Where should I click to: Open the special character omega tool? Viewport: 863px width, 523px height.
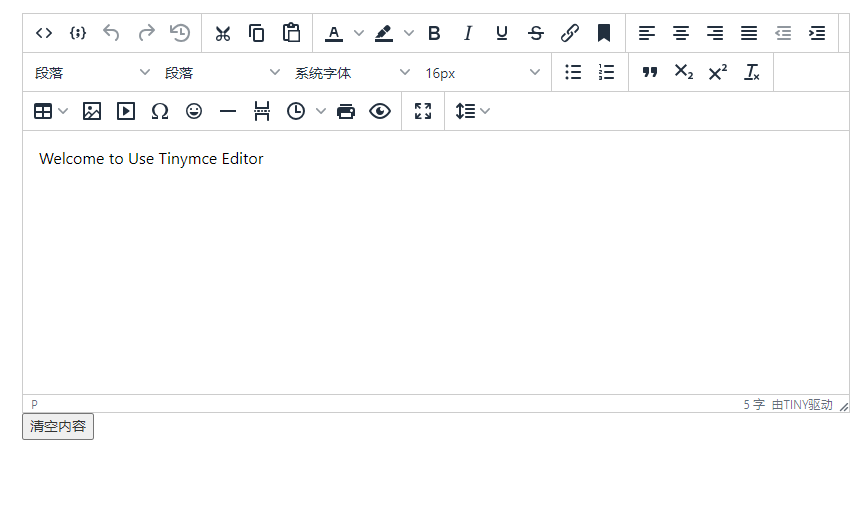(160, 111)
